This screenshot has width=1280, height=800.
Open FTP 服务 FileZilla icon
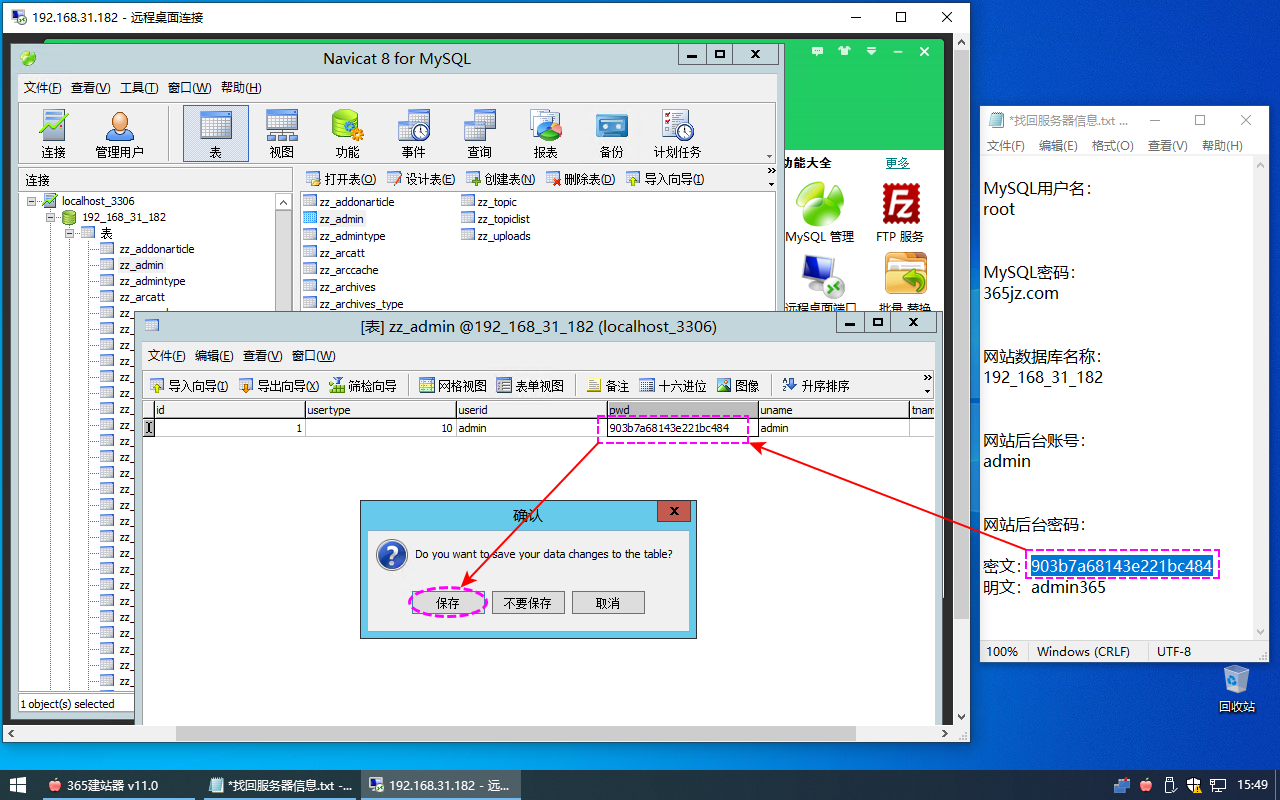(x=900, y=212)
